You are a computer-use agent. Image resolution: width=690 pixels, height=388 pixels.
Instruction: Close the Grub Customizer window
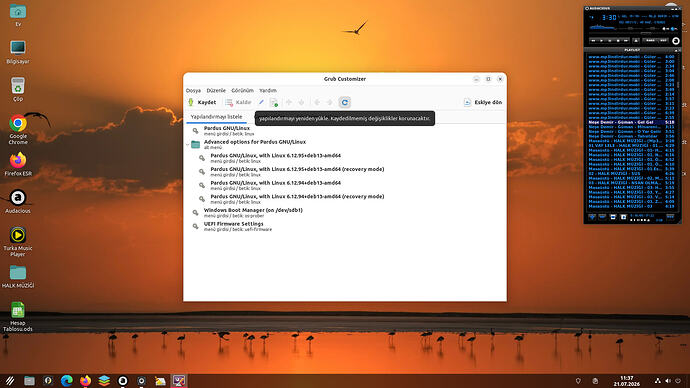[500, 79]
